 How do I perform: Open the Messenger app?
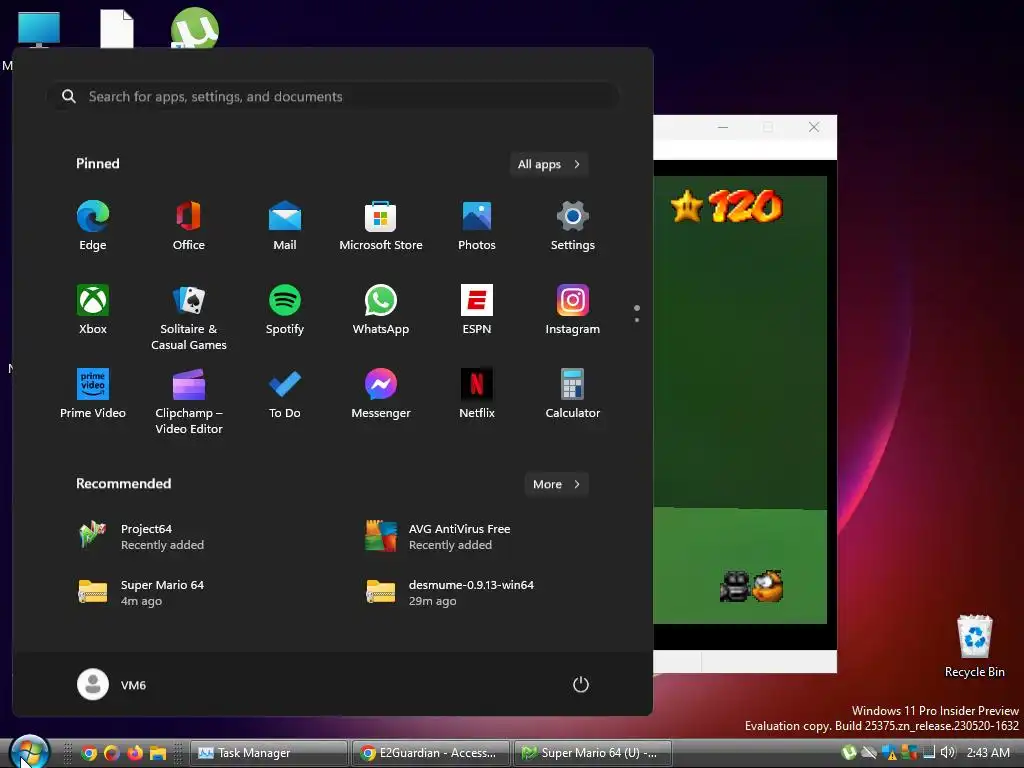(381, 394)
